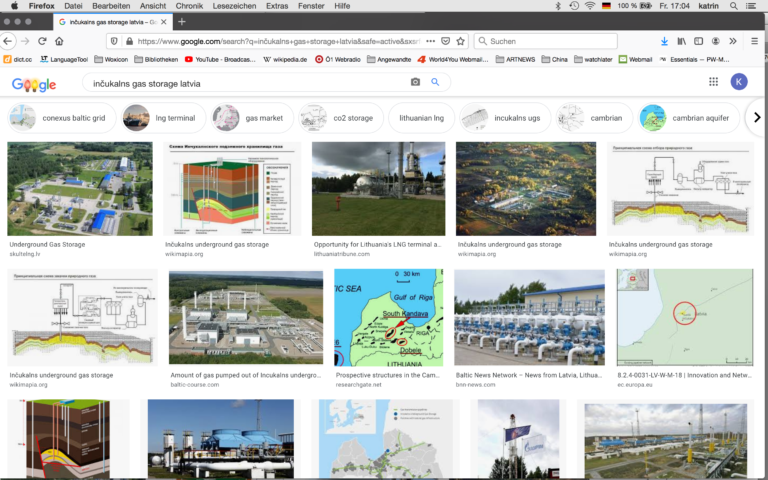
Task: Click the tracking protection shield icon
Action: [114, 42]
